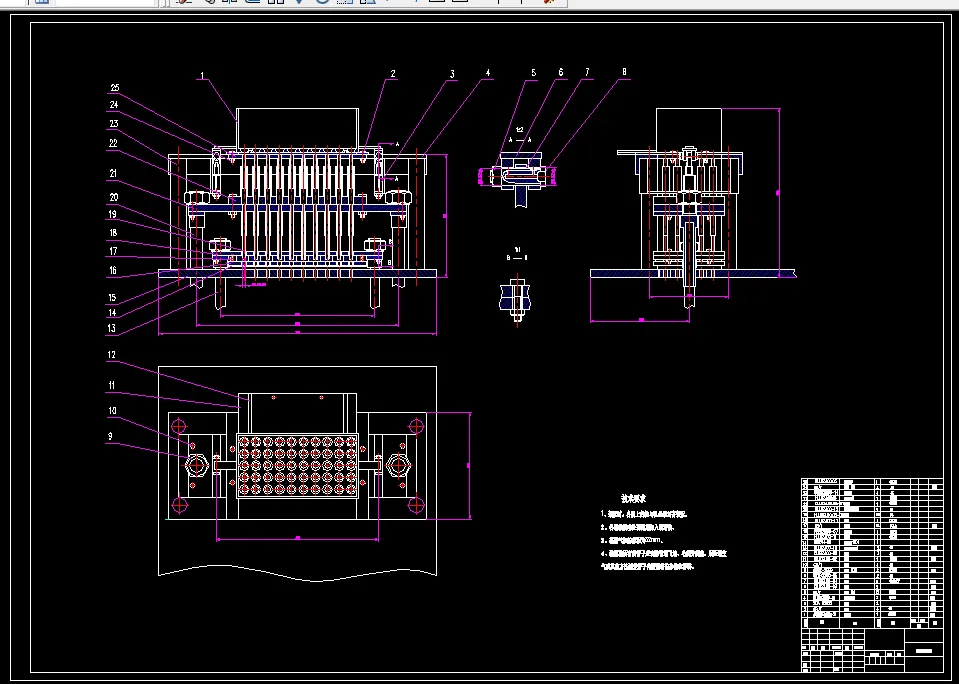Click the title block in bottom-right corner
Screen dimensions: 959x684
pyautogui.click(x=870, y=649)
